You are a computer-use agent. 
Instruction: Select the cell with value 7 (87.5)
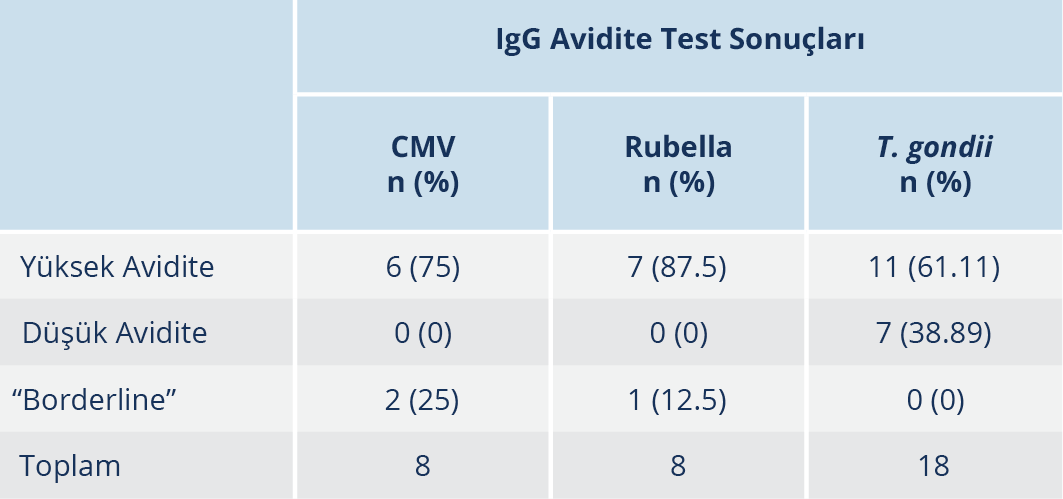point(678,267)
